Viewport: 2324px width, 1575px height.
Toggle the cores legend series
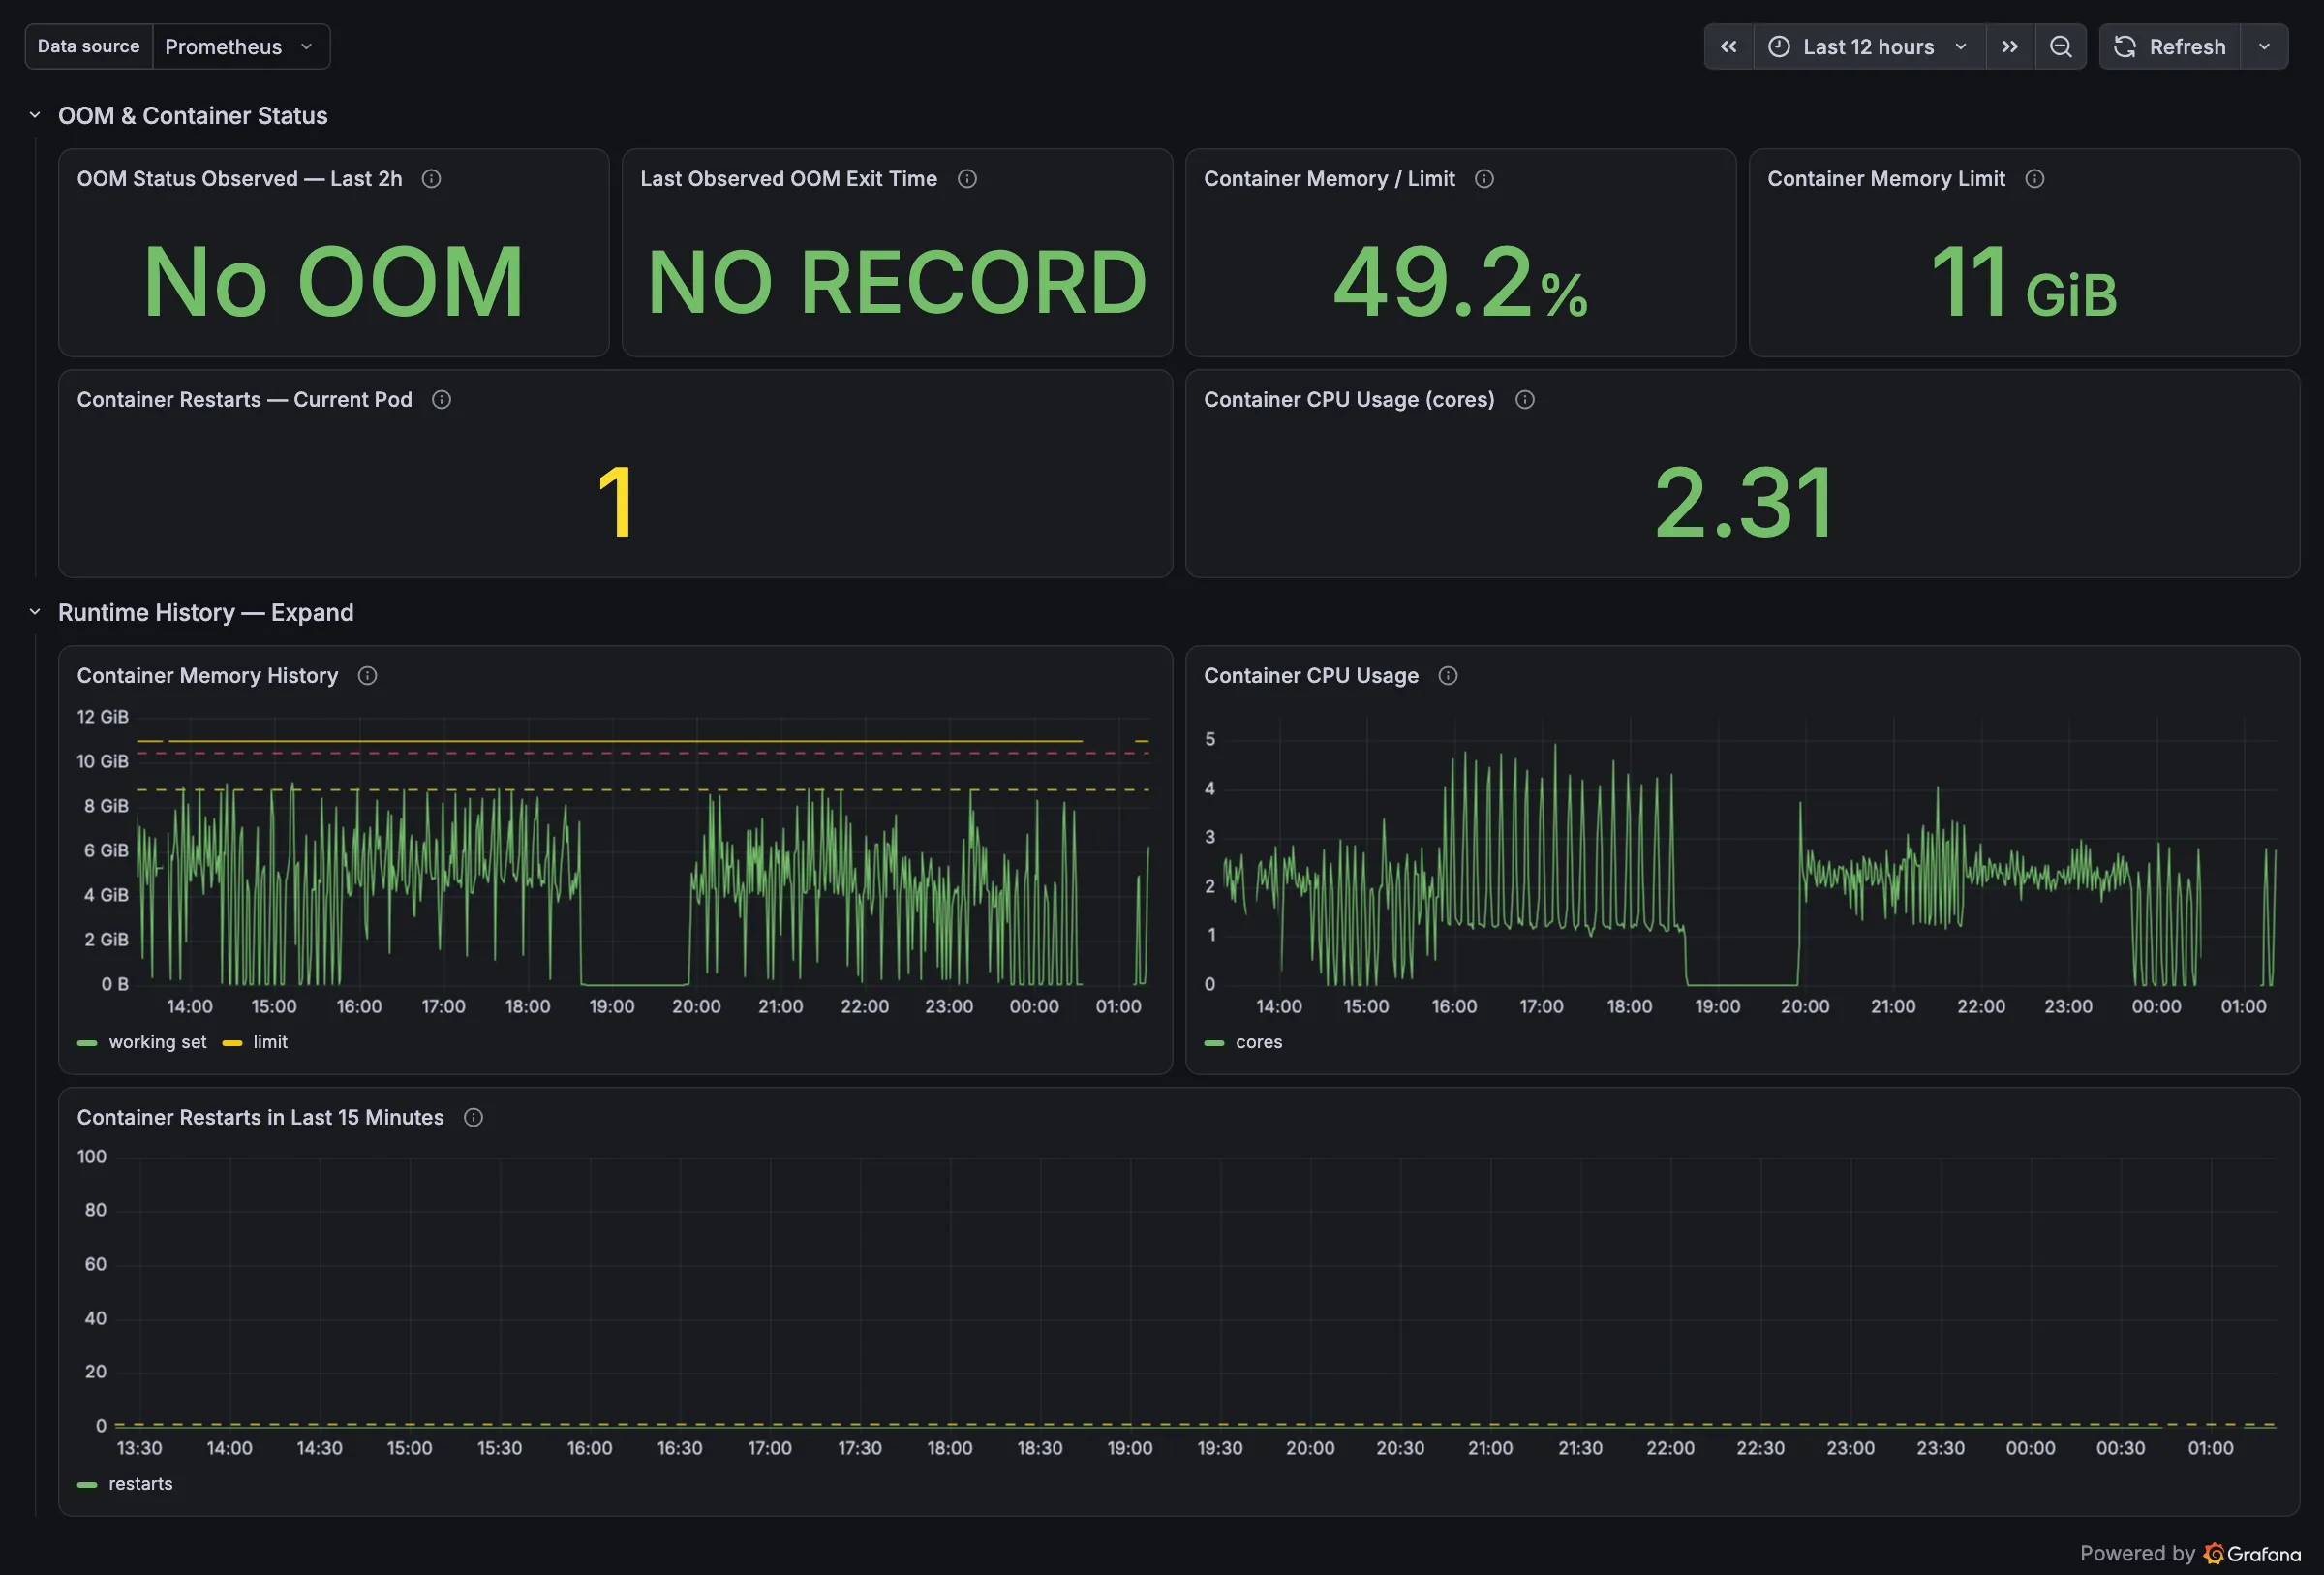point(1258,1042)
